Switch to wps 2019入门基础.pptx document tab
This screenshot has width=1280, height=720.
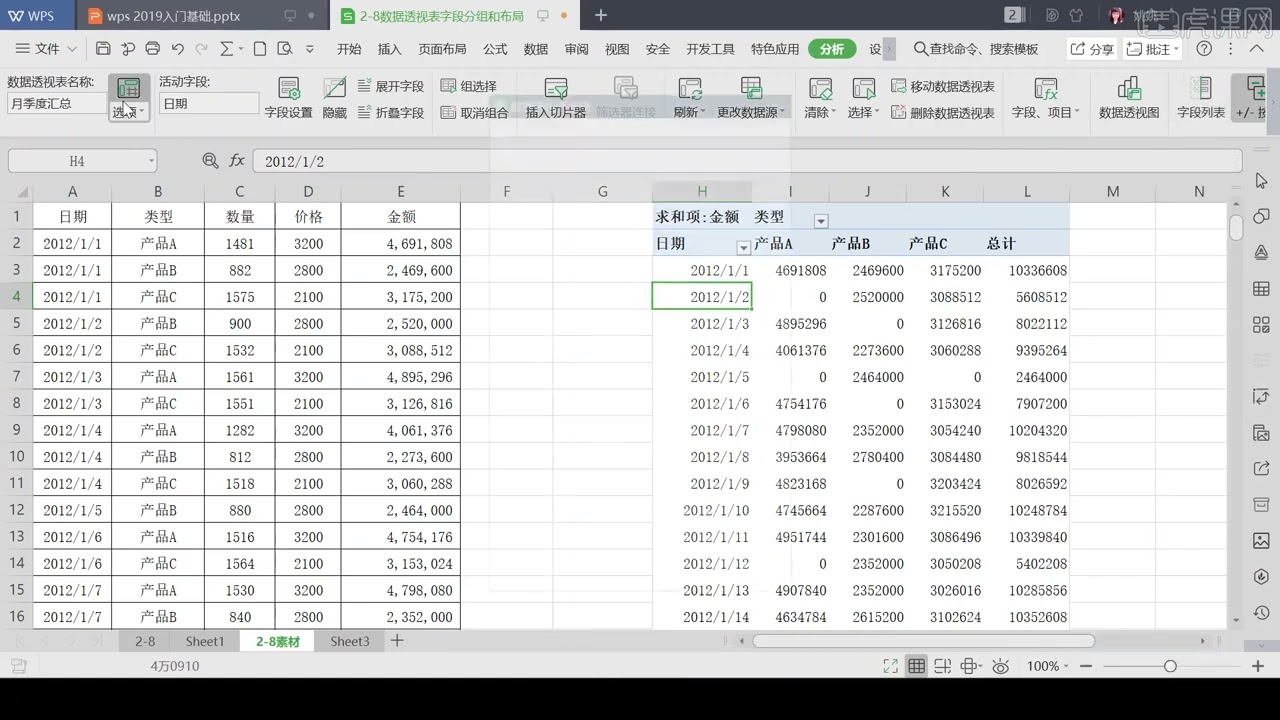203,16
